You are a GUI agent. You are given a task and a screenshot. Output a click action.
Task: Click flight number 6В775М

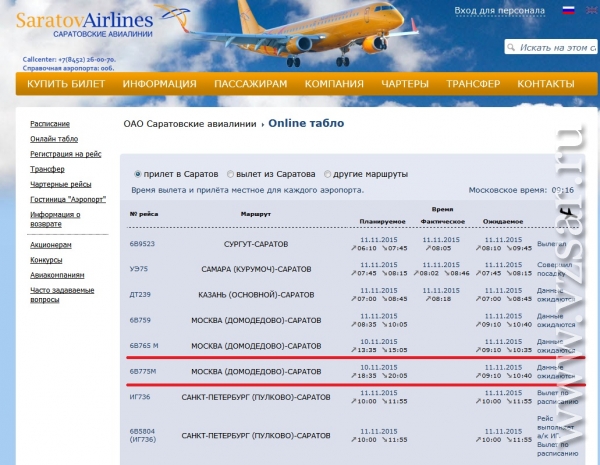143,372
